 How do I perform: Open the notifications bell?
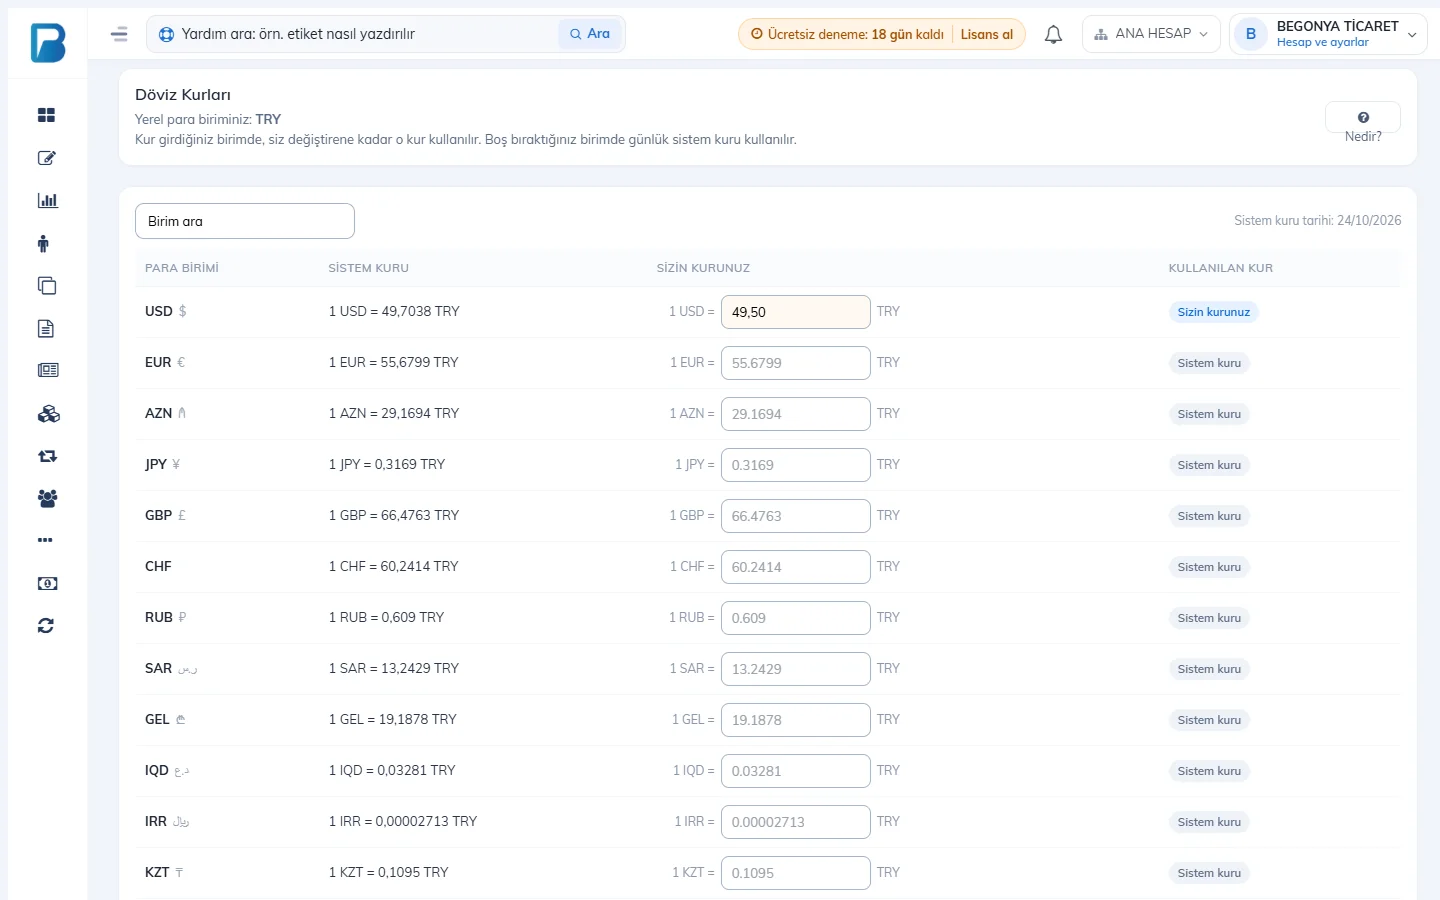click(1053, 34)
